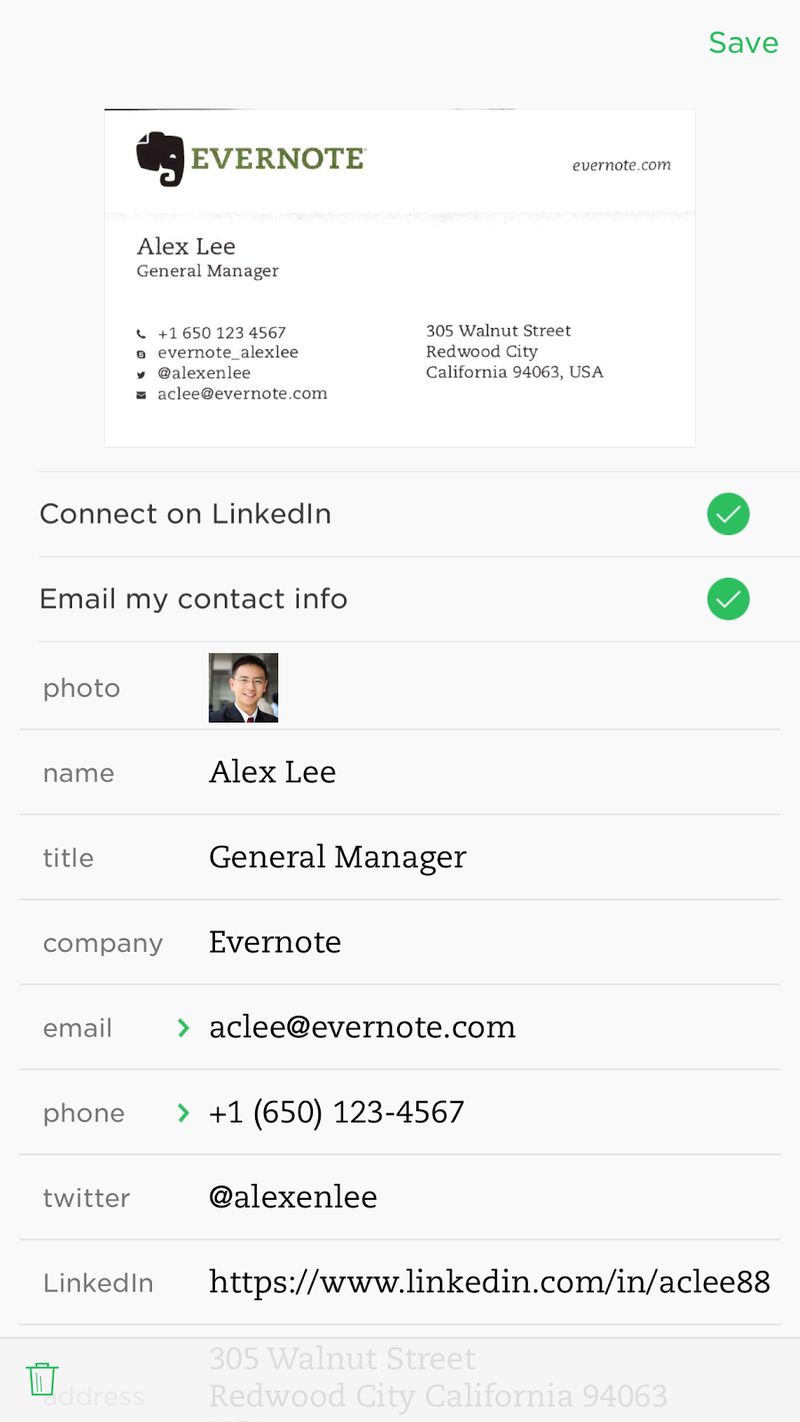Edit the twitter handle @alexenlee
Viewport: 800px width, 1422px height.
[292, 1197]
